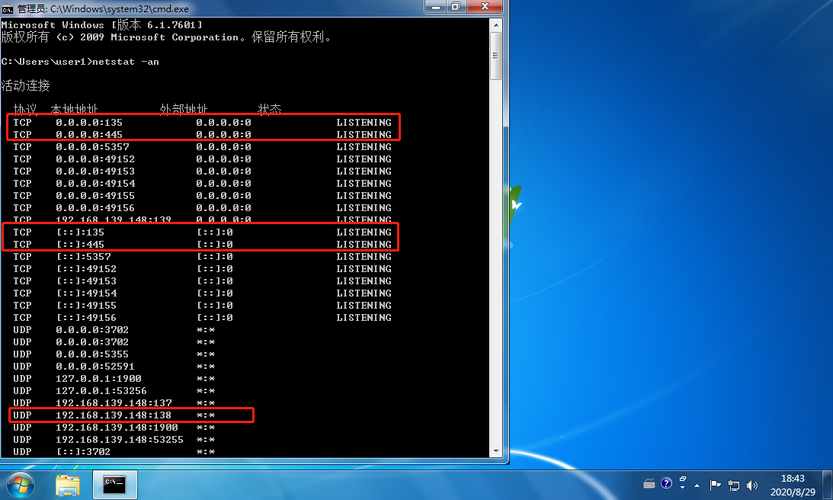Click IPv6 address [::]:49153
Screen dimensions: 833x500
click(x=86, y=281)
